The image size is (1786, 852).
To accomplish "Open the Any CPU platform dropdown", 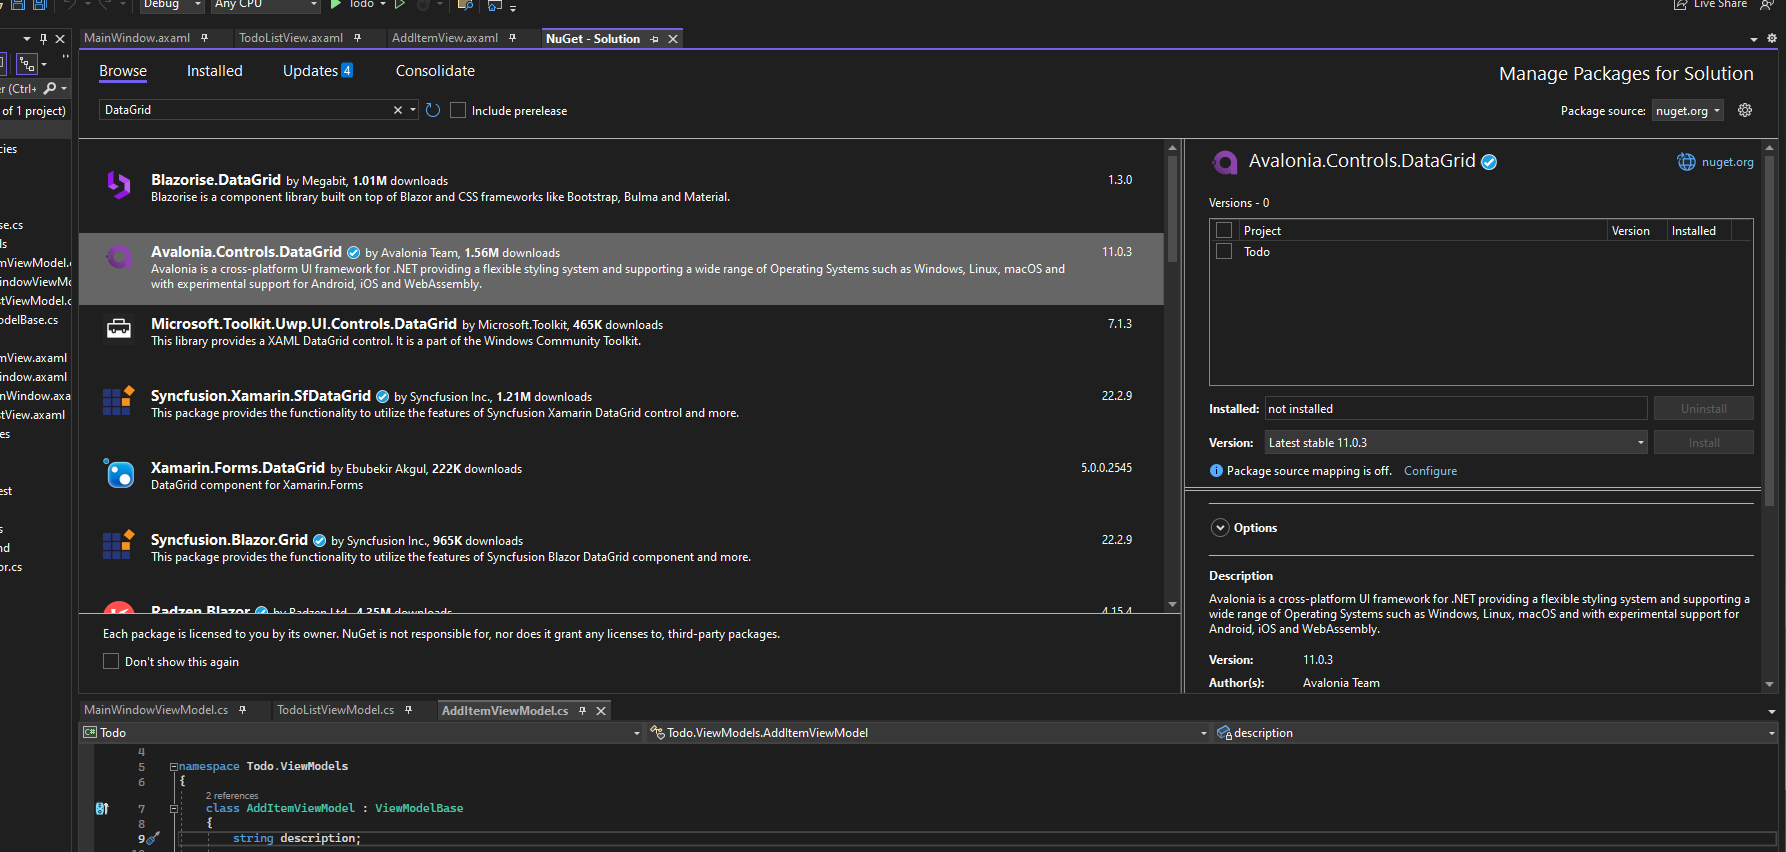I will point(265,5).
